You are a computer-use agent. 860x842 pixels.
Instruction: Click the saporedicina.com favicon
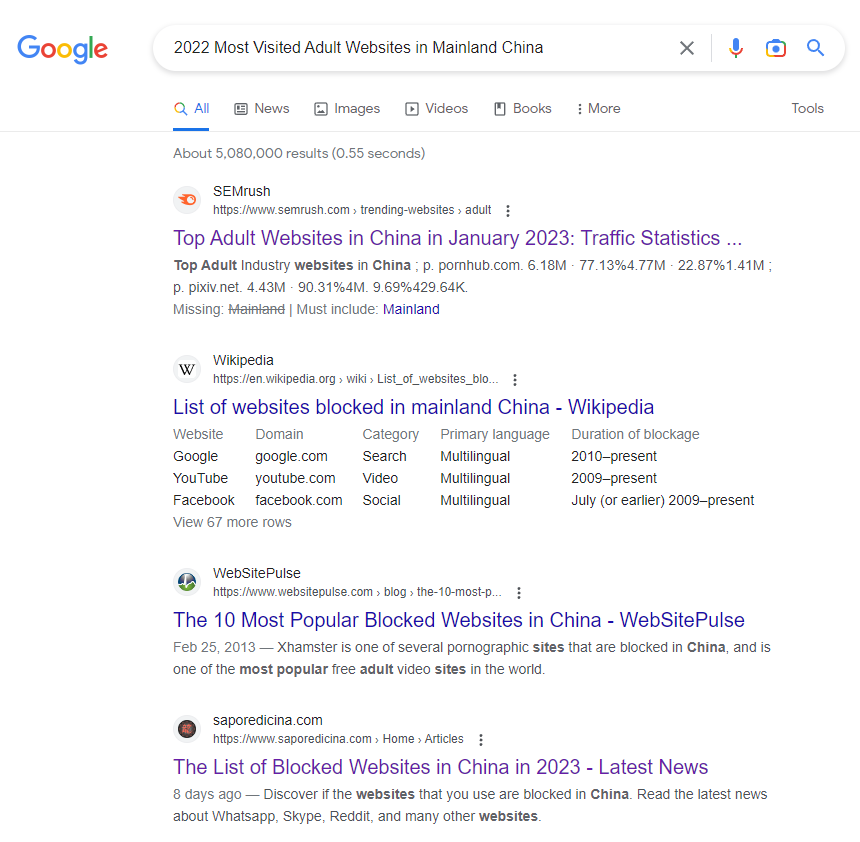pos(187,728)
